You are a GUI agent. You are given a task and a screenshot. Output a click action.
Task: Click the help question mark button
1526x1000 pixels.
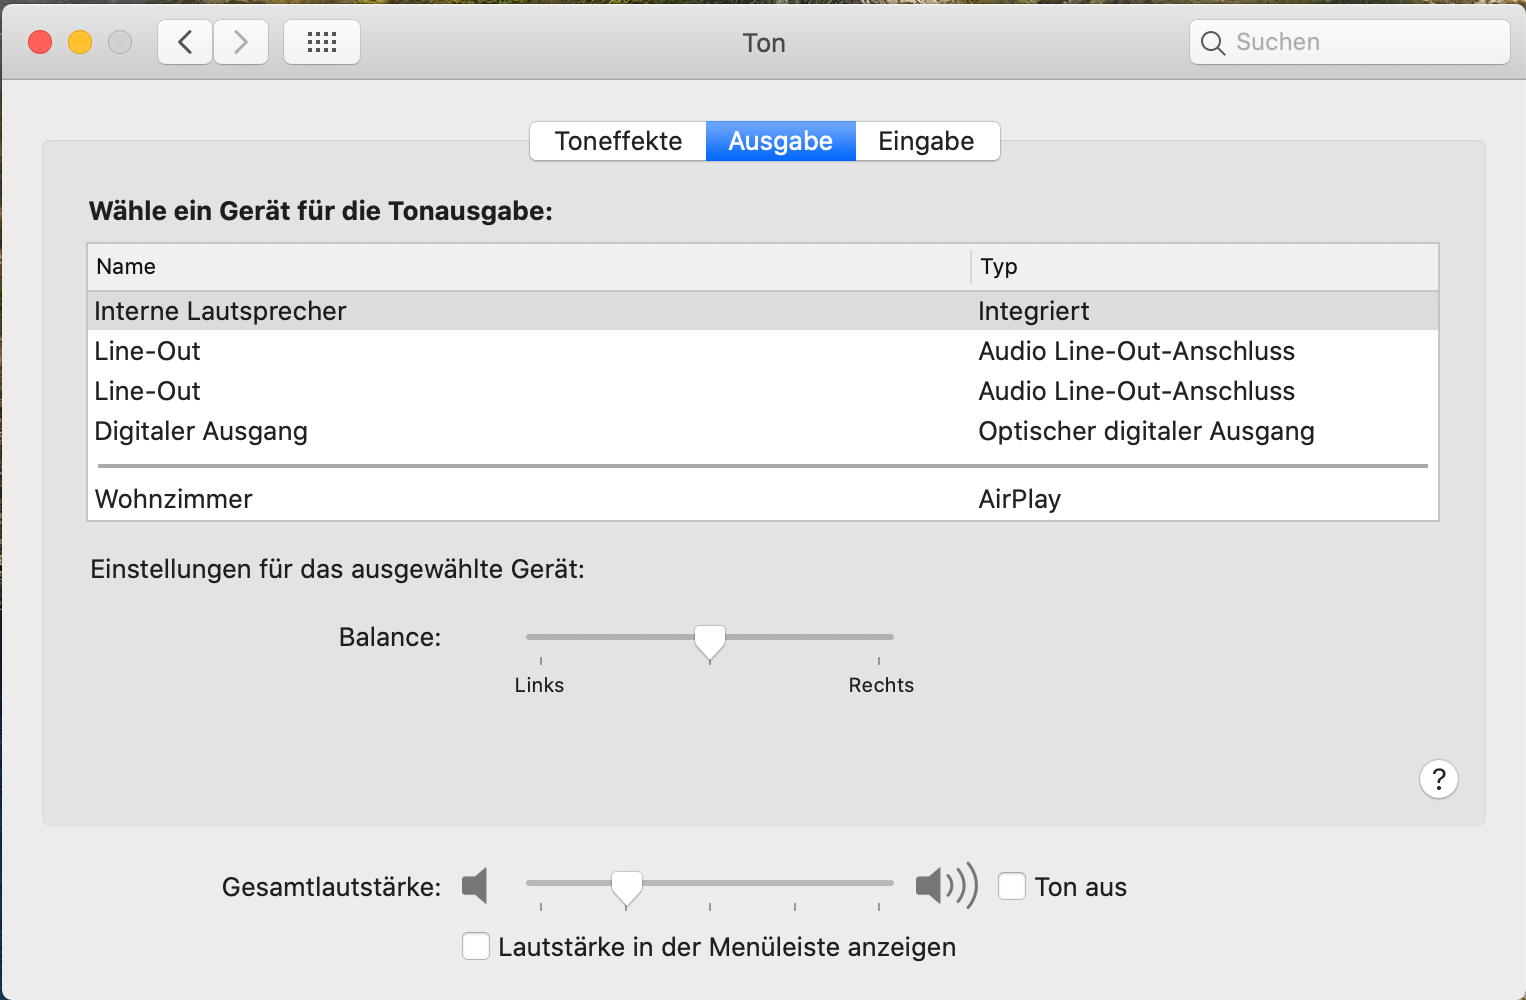tap(1438, 779)
